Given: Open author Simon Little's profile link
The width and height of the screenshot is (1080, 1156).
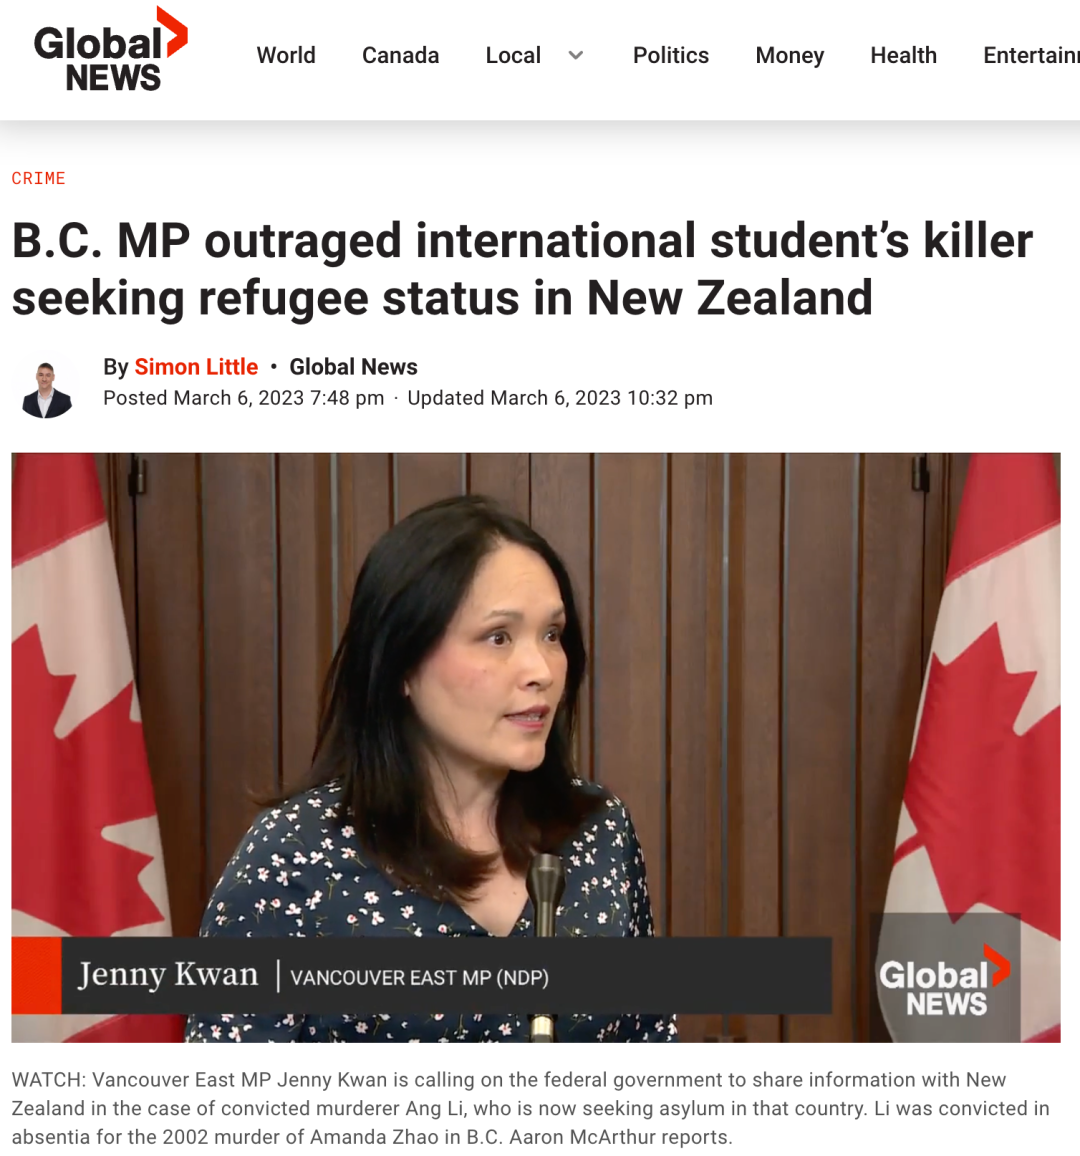Looking at the screenshot, I should click(x=196, y=366).
